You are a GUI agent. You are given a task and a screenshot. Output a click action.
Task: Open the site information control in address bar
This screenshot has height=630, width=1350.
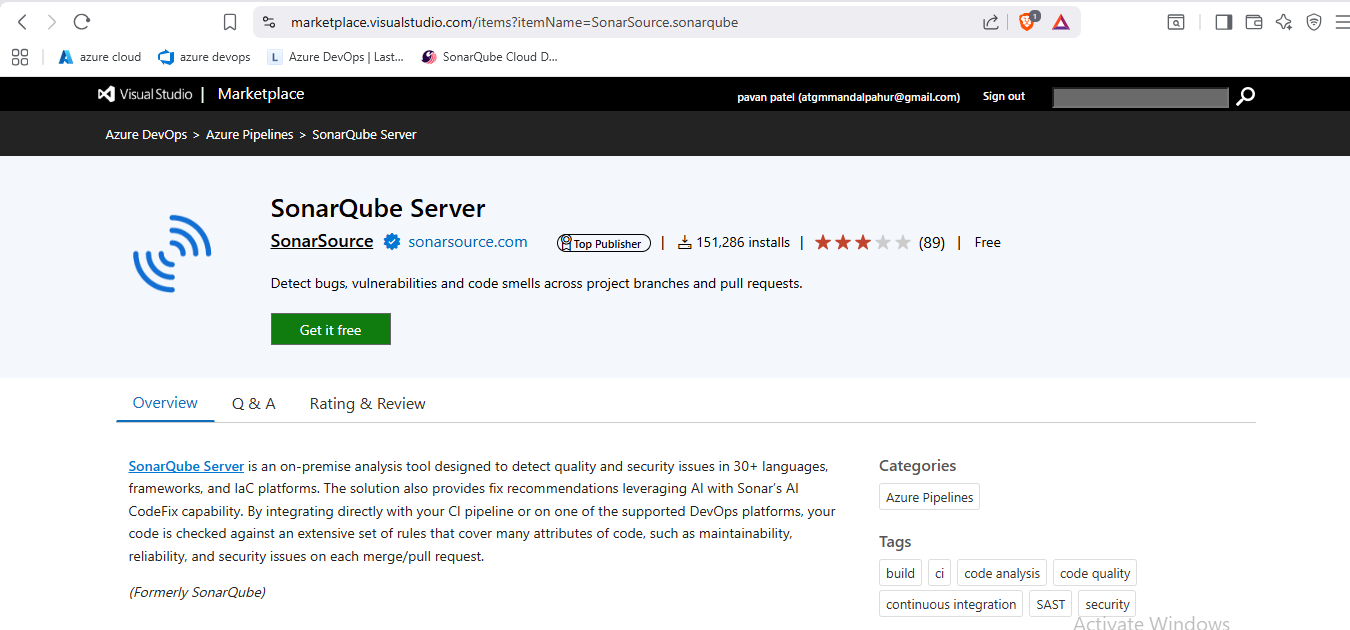click(x=268, y=22)
